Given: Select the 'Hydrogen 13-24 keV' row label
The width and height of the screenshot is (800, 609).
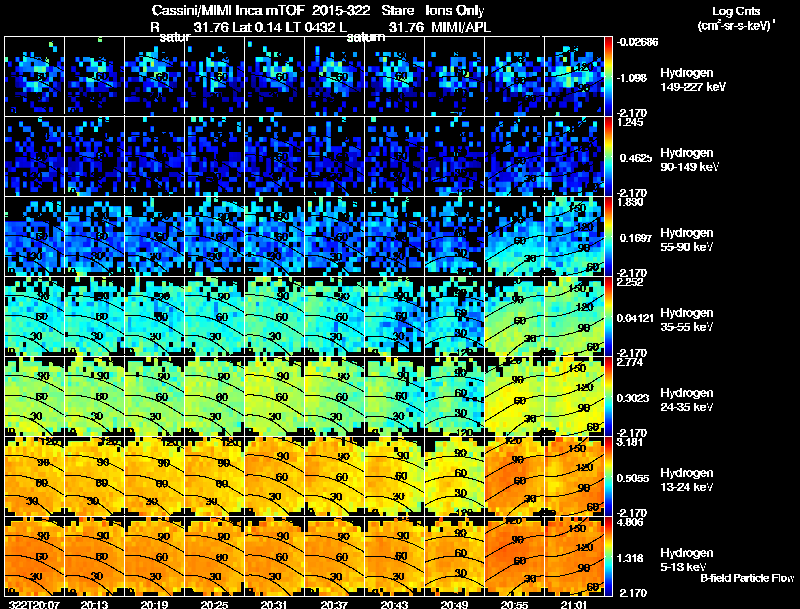Looking at the screenshot, I should tap(687, 480).
